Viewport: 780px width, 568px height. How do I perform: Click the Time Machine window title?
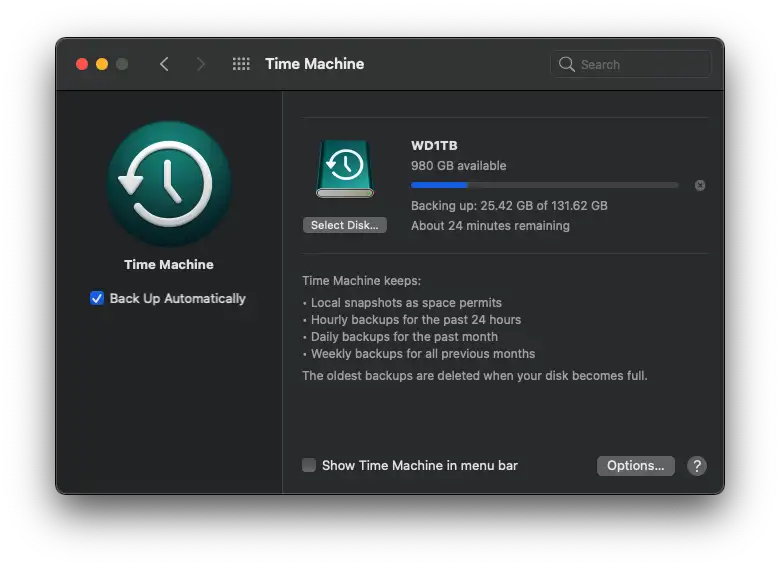point(315,64)
